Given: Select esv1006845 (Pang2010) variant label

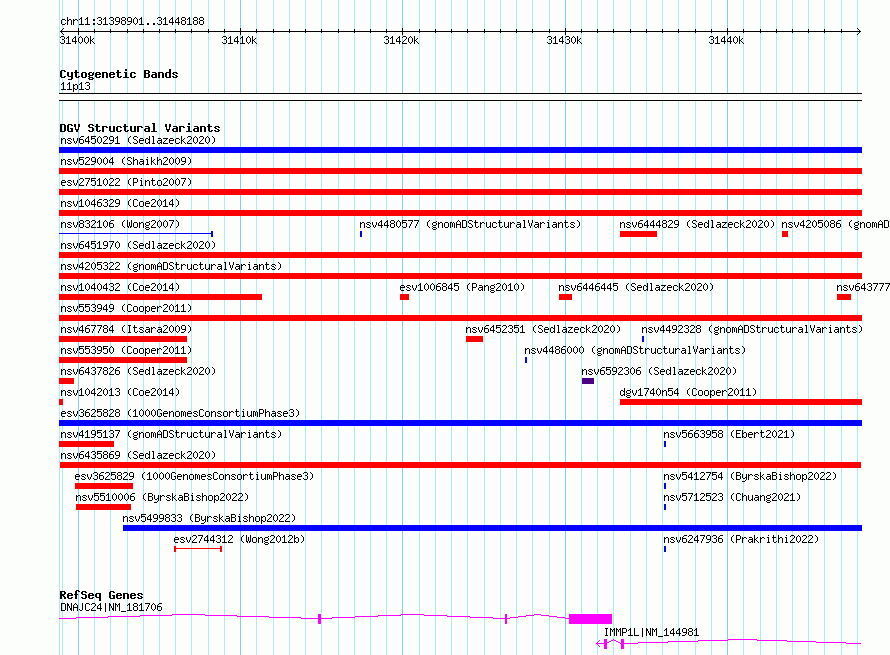Looking at the screenshot, I should [x=462, y=287].
